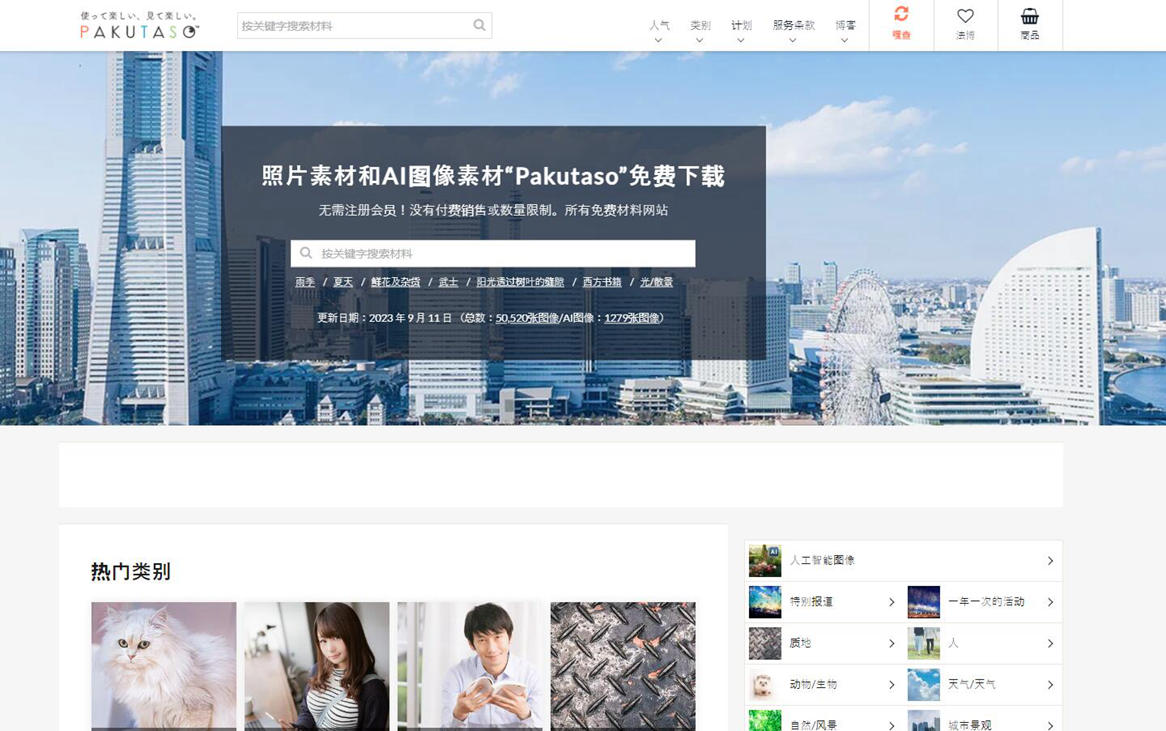Click the 质地 category thumbnail icon
Screen dimensions: 1166x731
coord(765,643)
